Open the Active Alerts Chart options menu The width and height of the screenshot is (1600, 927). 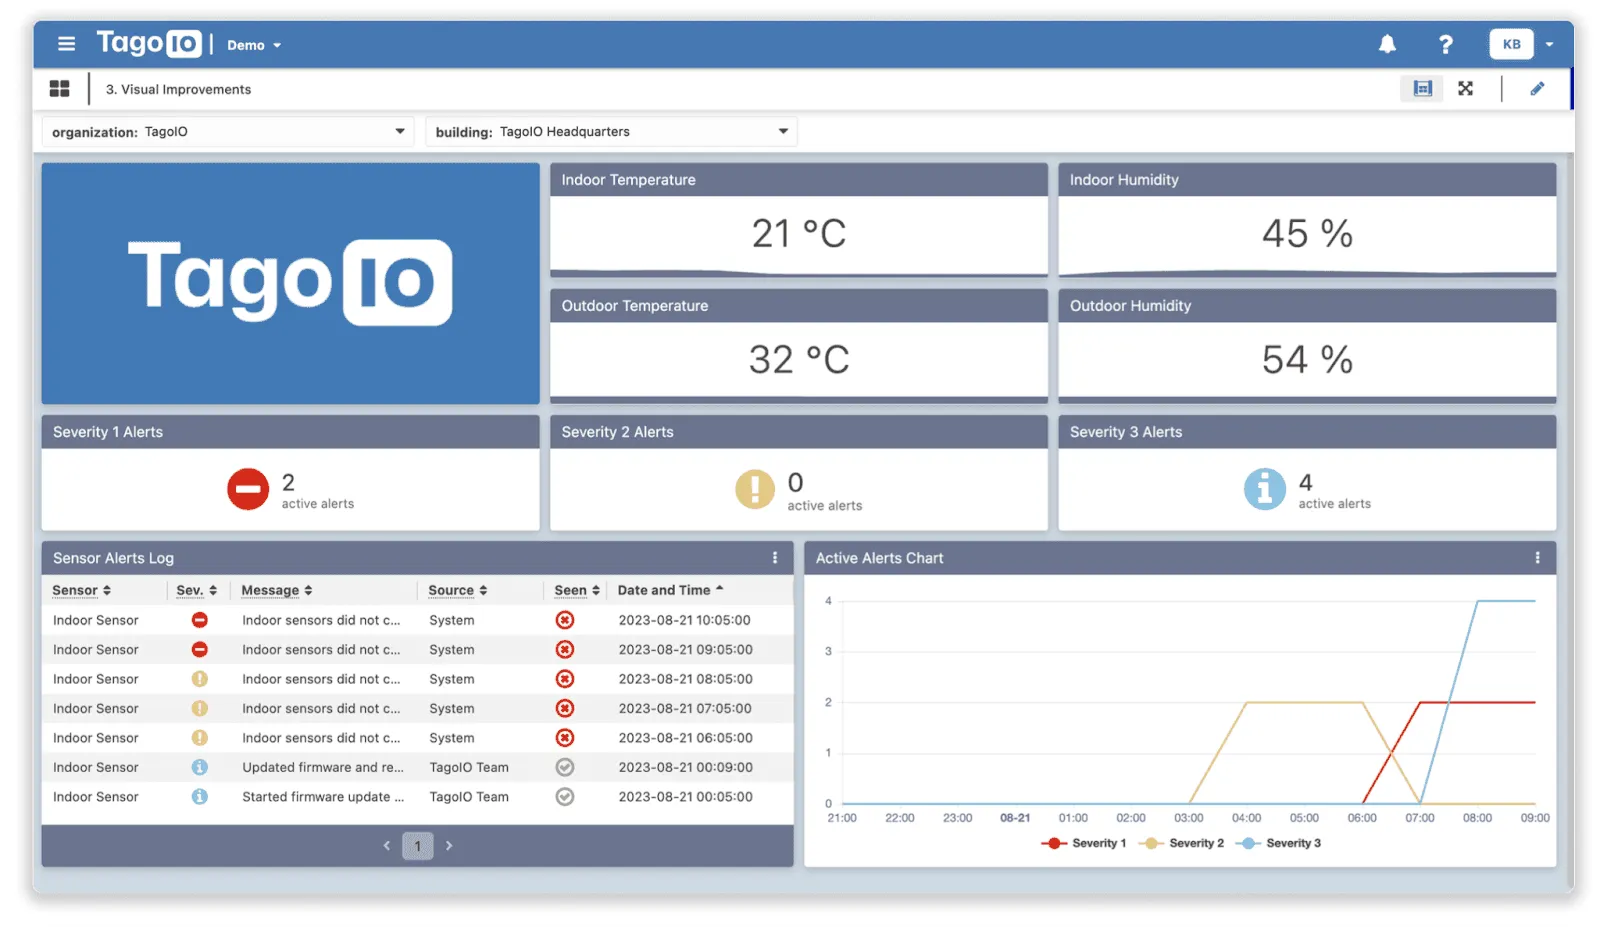pos(1538,558)
